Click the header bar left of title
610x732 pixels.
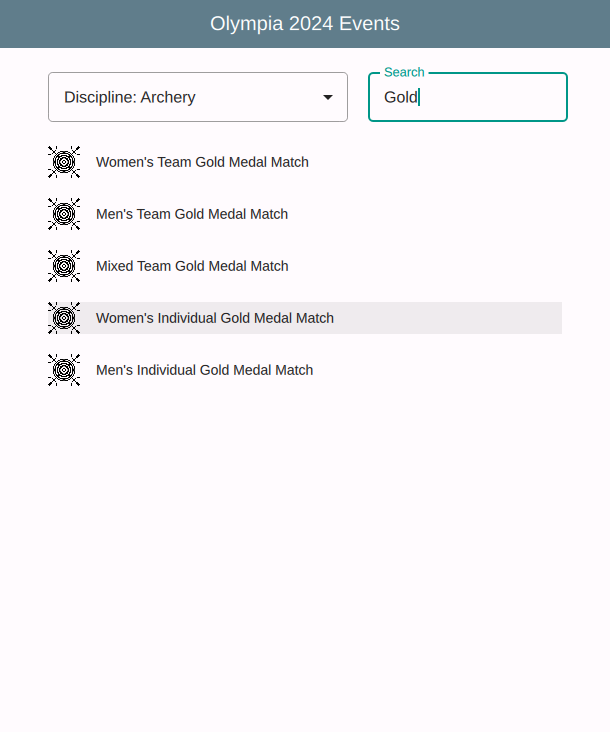tap(100, 24)
